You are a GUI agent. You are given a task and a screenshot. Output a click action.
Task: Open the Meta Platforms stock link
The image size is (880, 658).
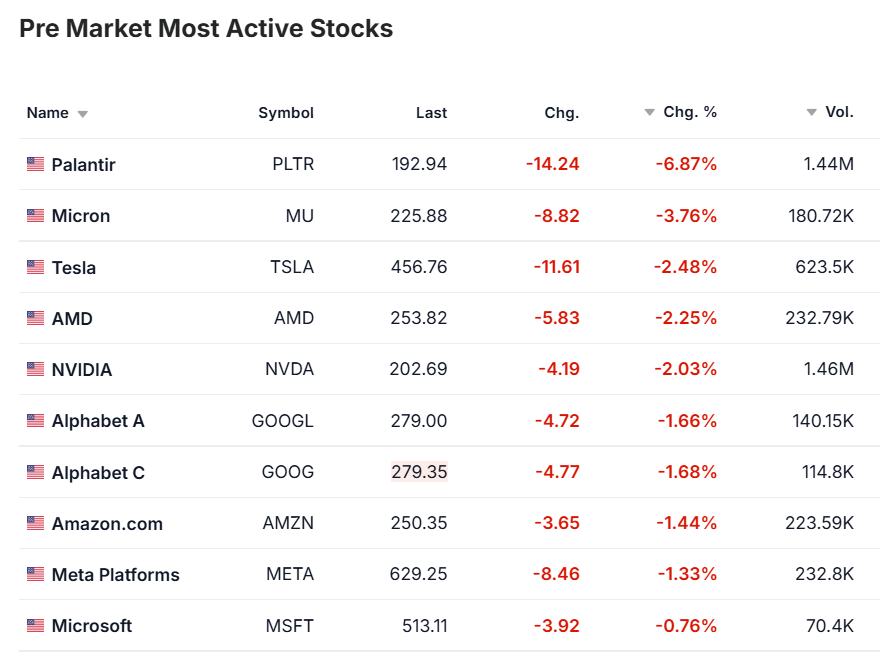click(116, 574)
